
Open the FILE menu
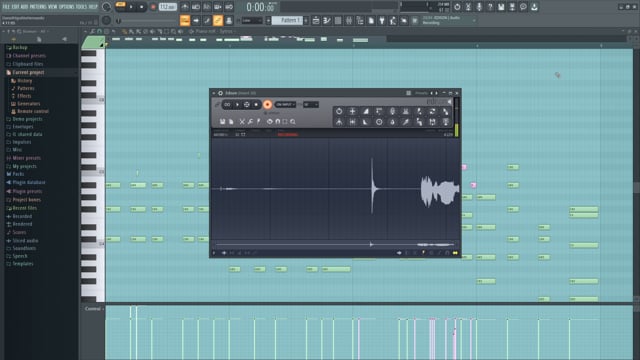6,7
